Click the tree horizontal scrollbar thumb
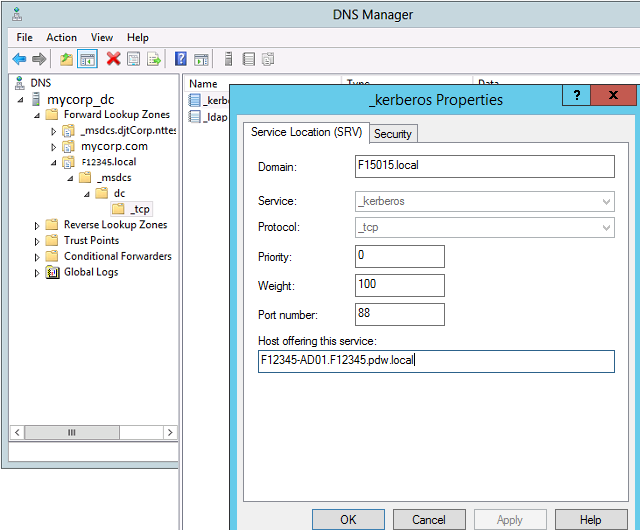640x530 pixels. 72,432
